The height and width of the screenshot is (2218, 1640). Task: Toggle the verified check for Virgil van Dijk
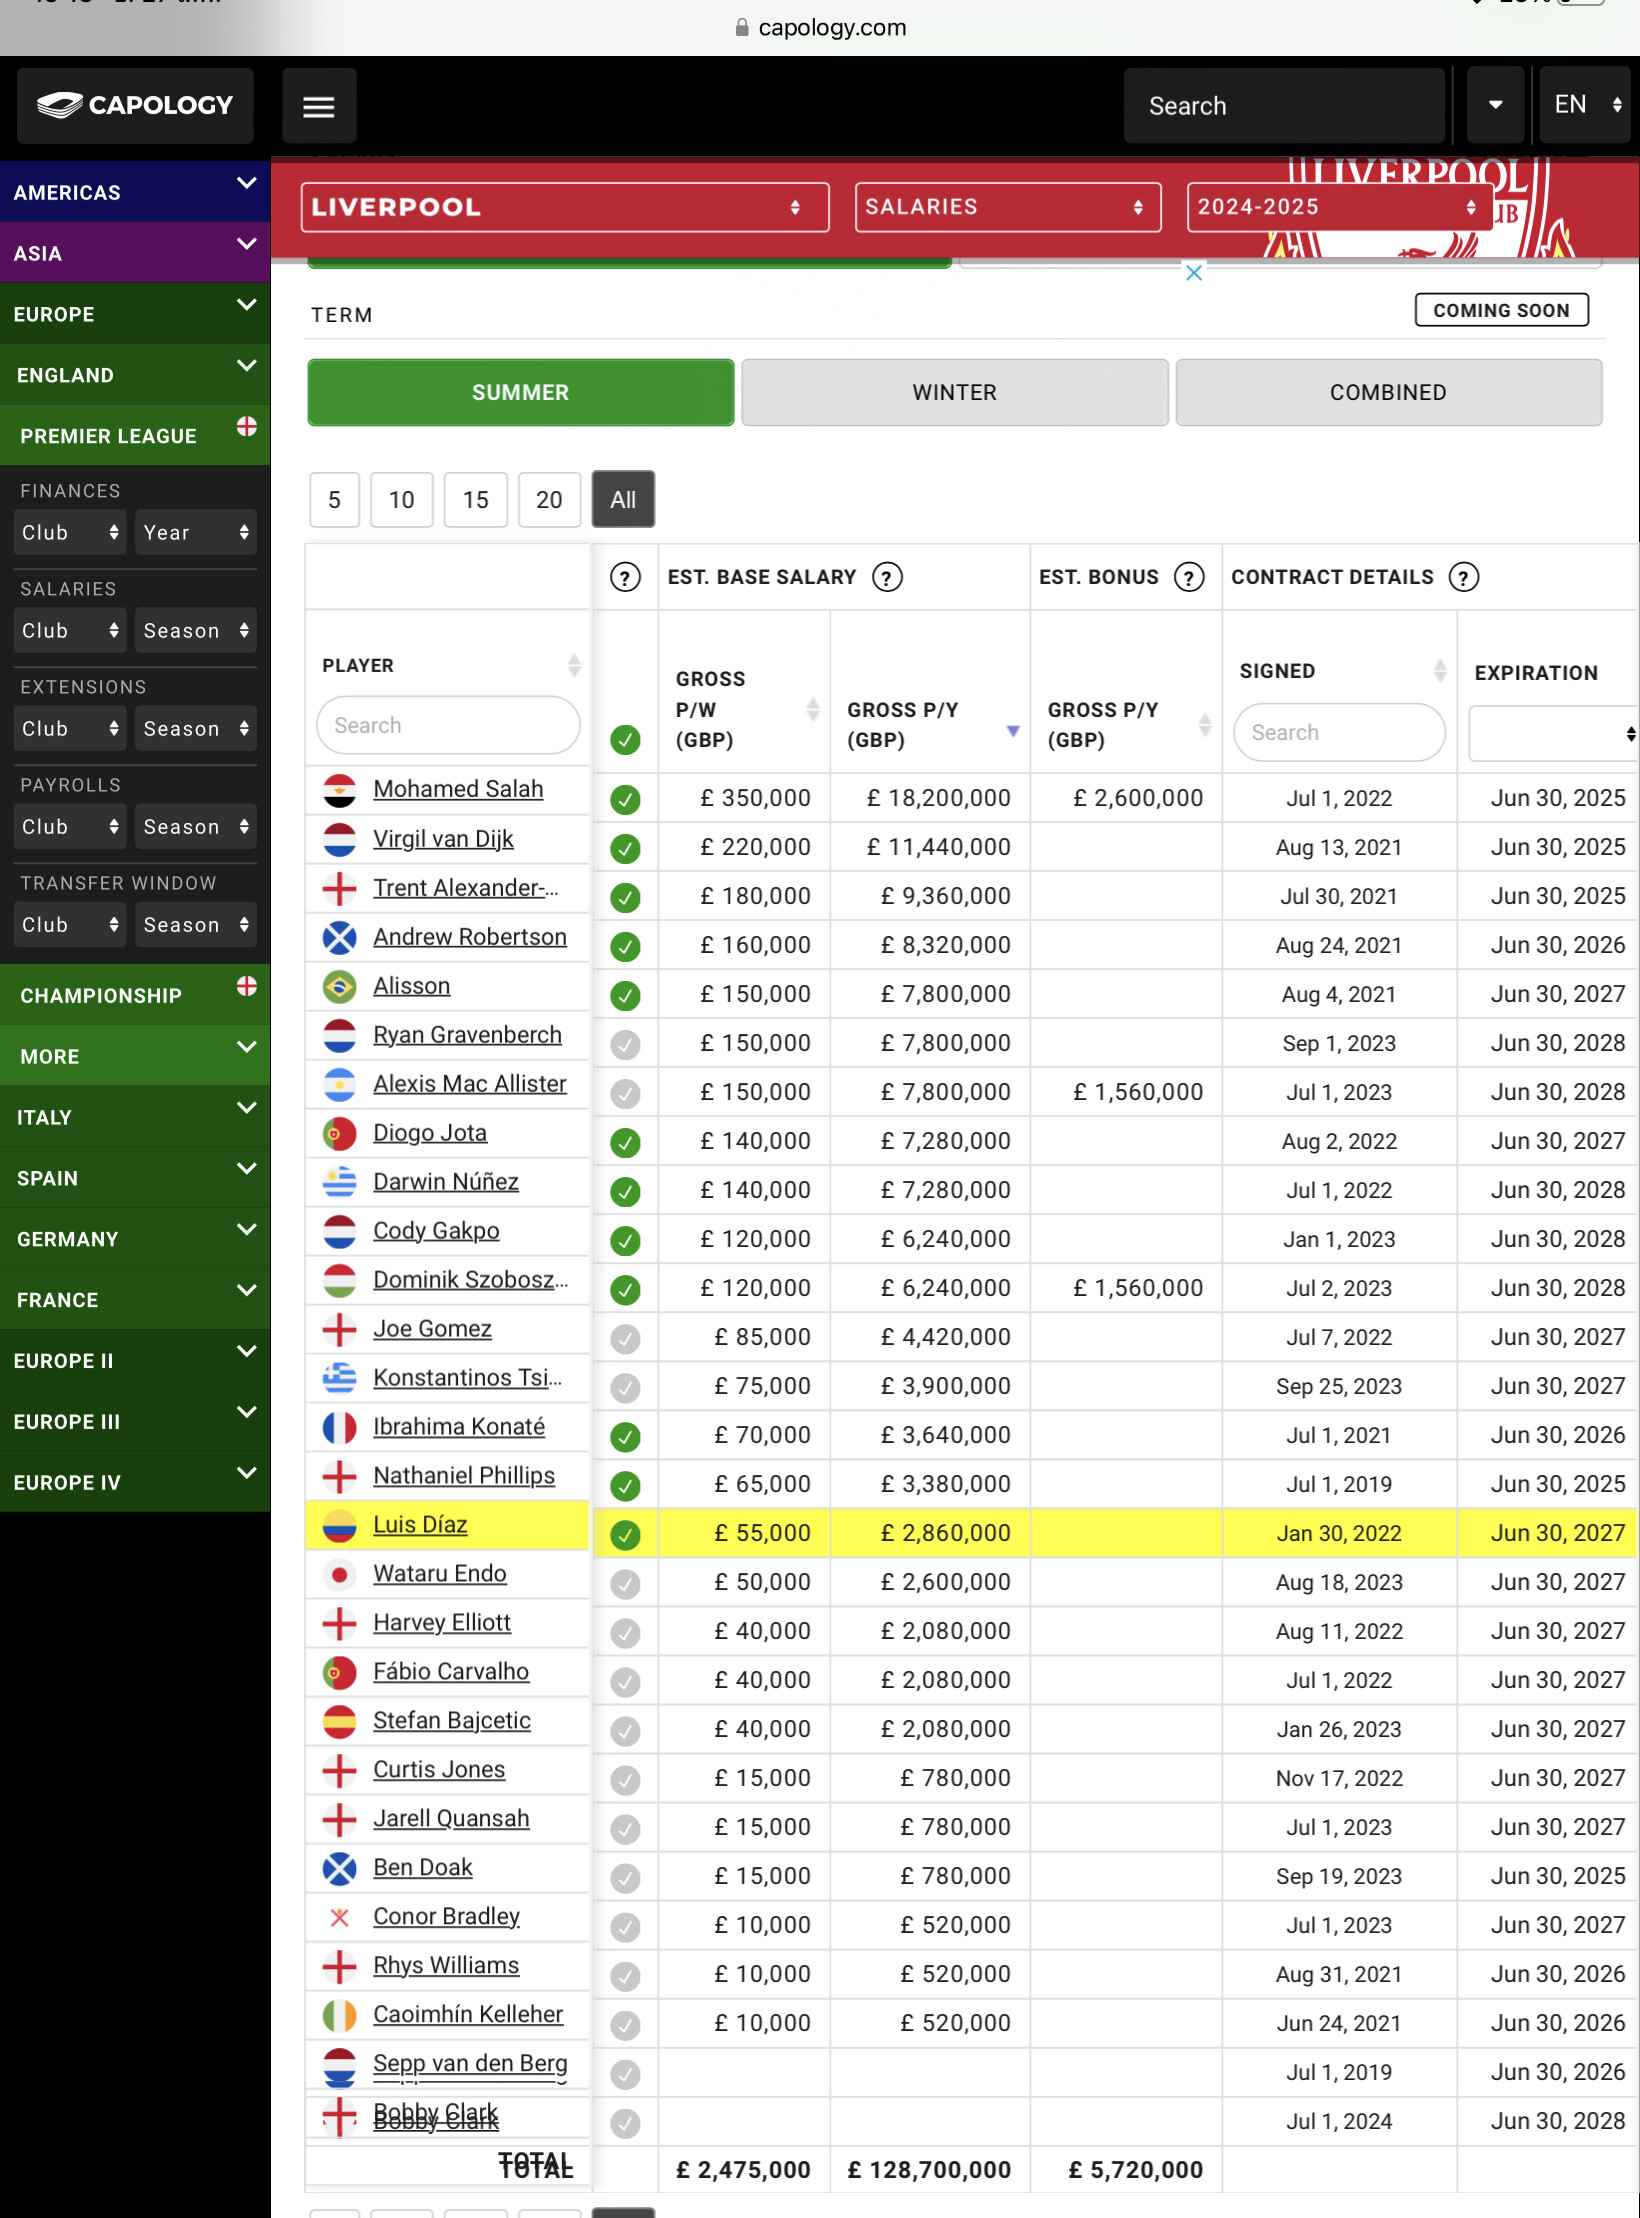[625, 848]
